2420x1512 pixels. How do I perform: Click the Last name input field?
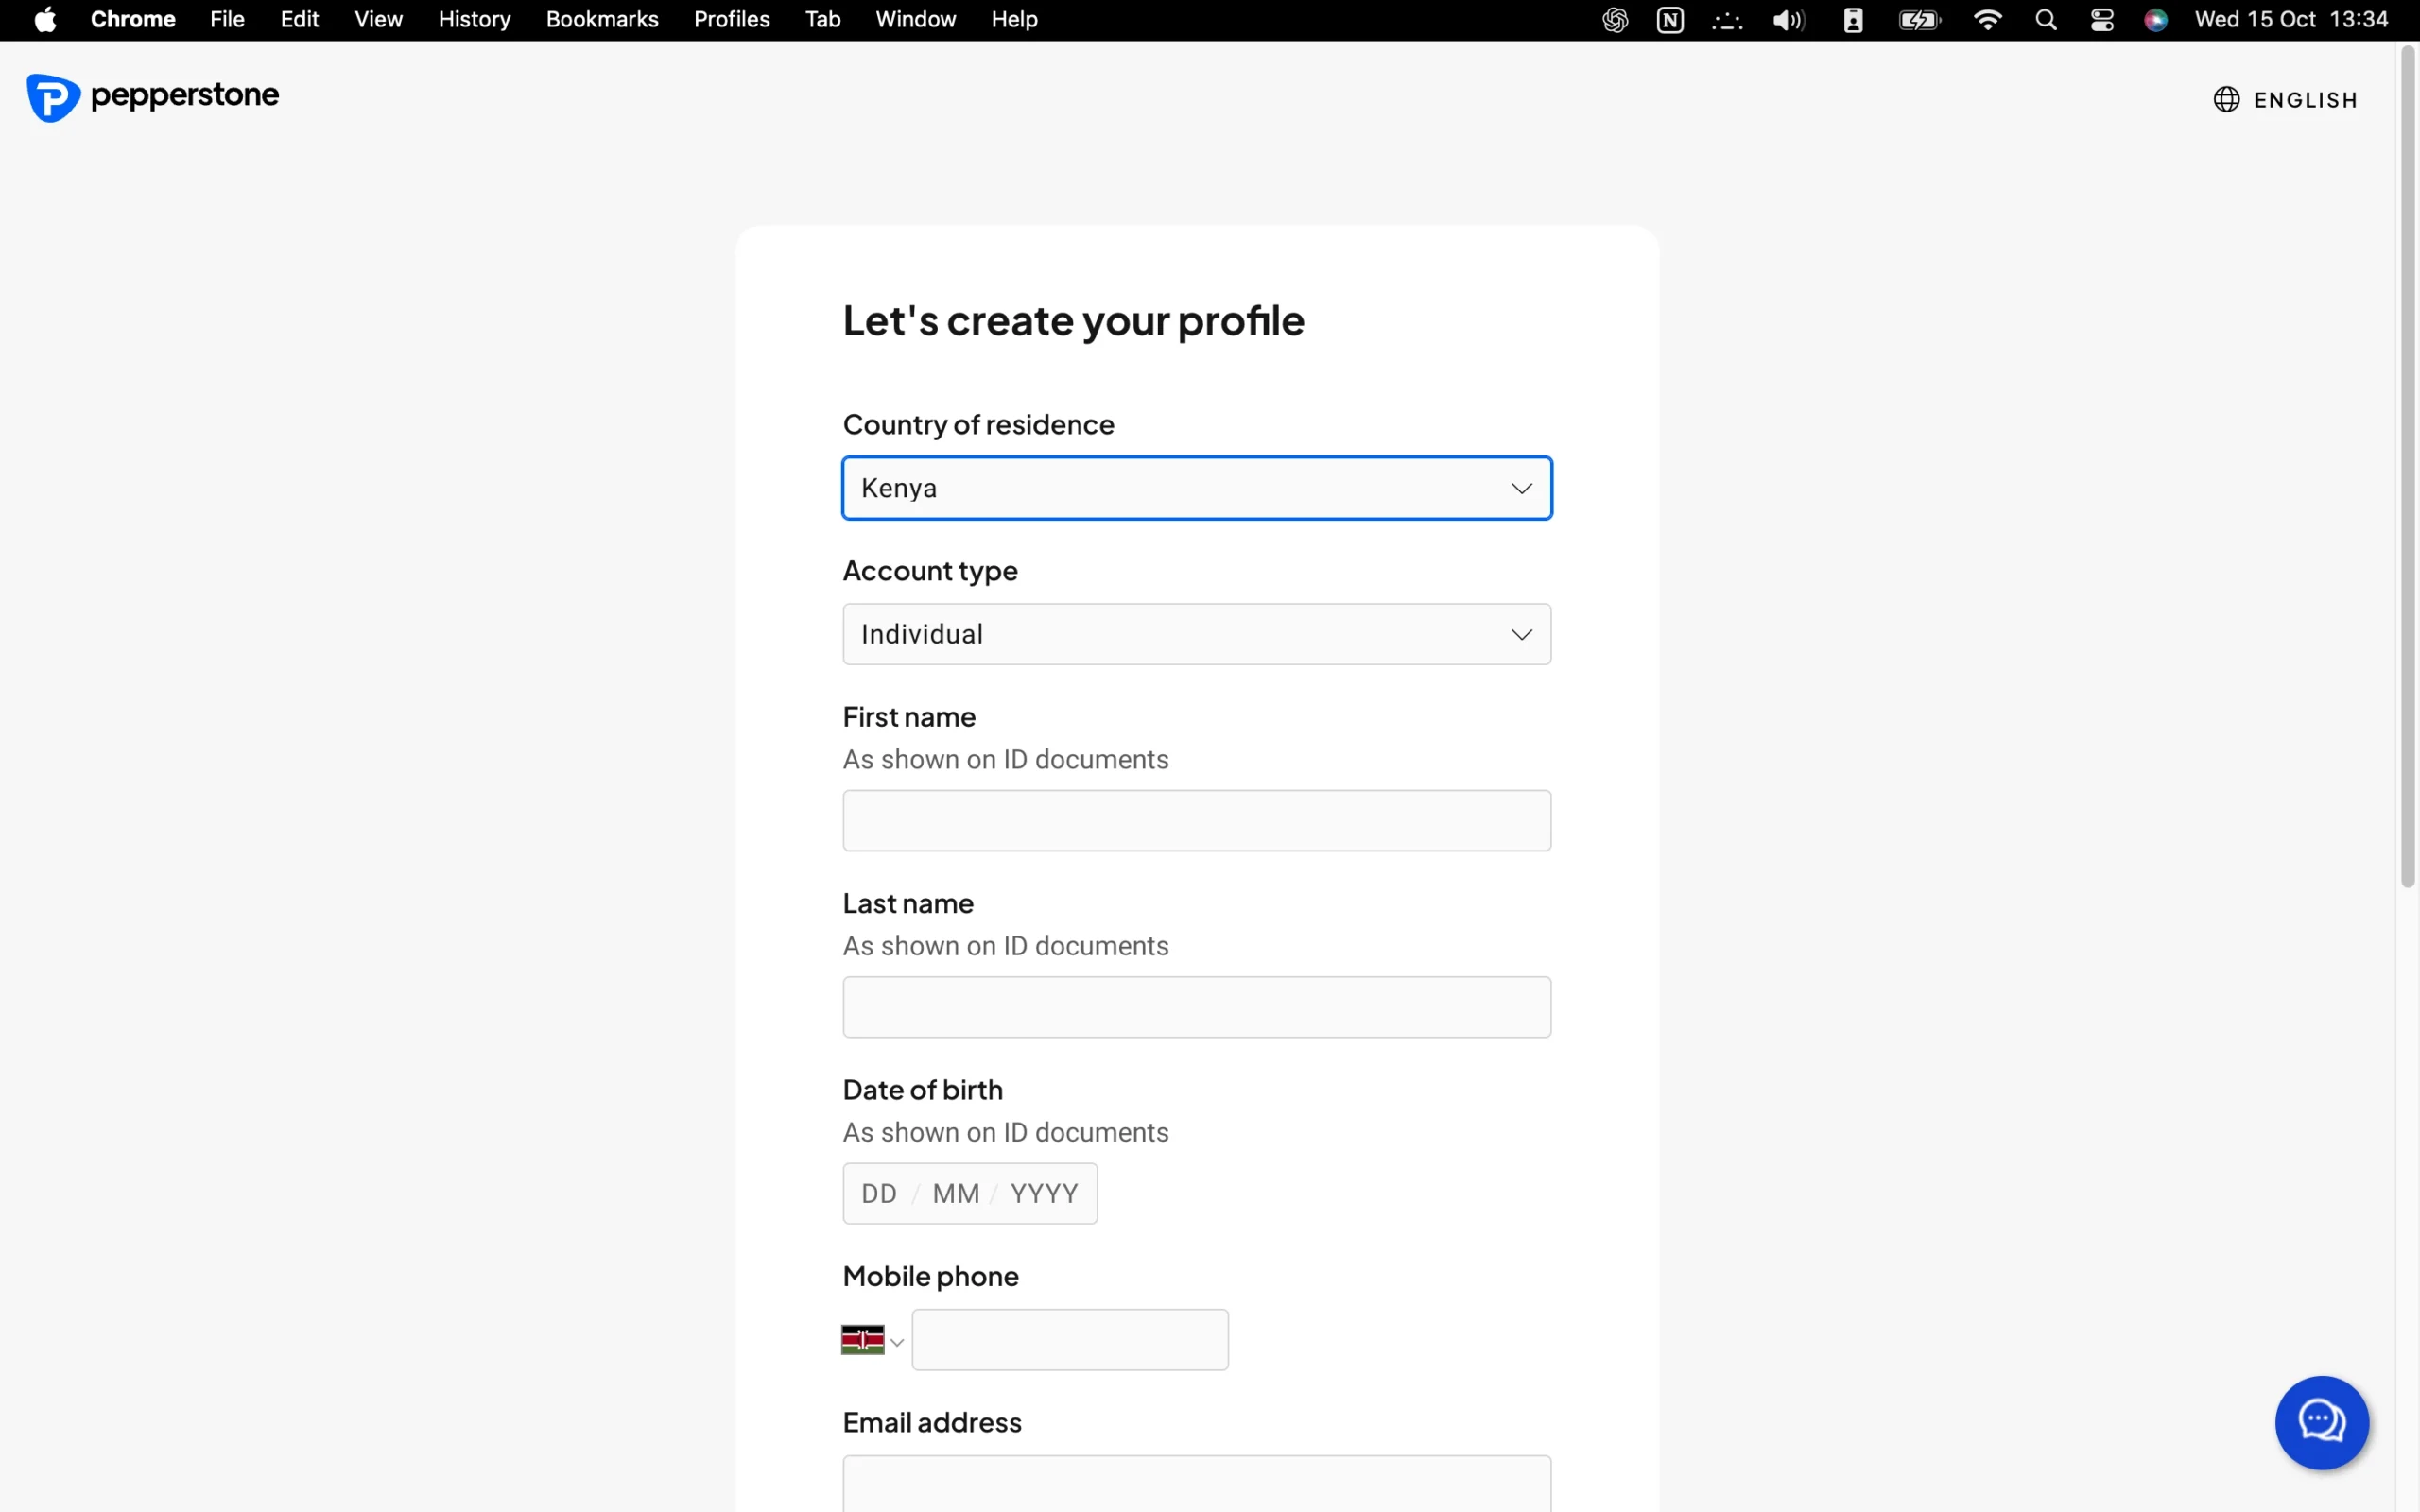tap(1196, 1007)
